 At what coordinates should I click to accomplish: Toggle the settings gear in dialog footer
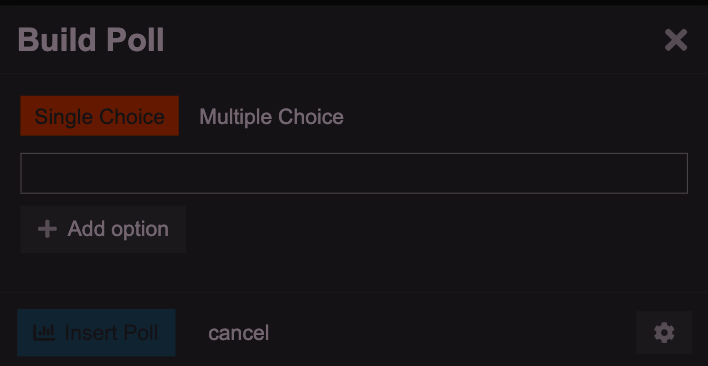(x=664, y=333)
